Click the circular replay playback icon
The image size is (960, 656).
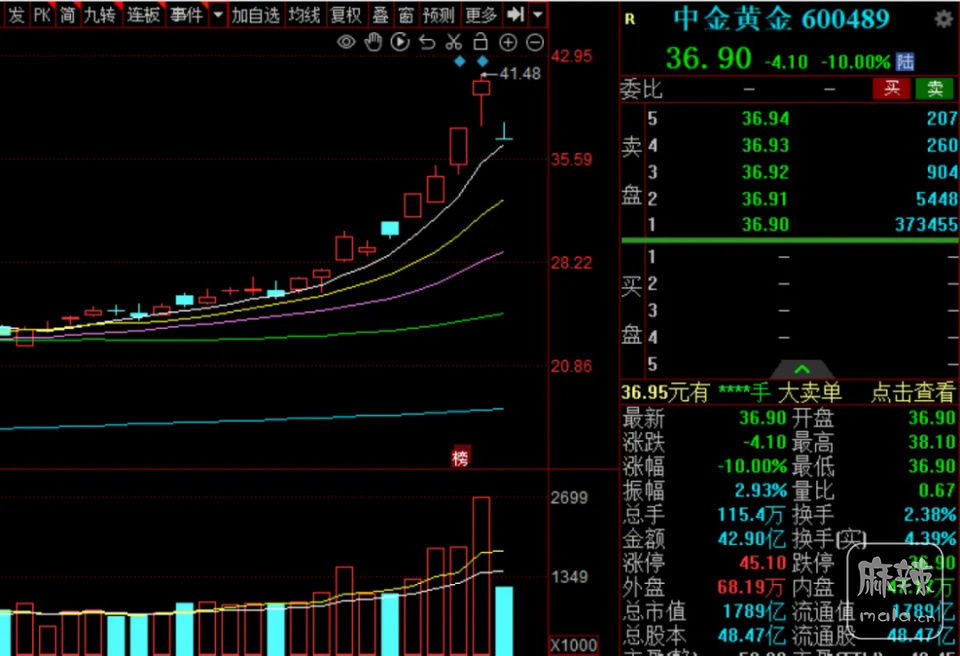click(x=400, y=42)
